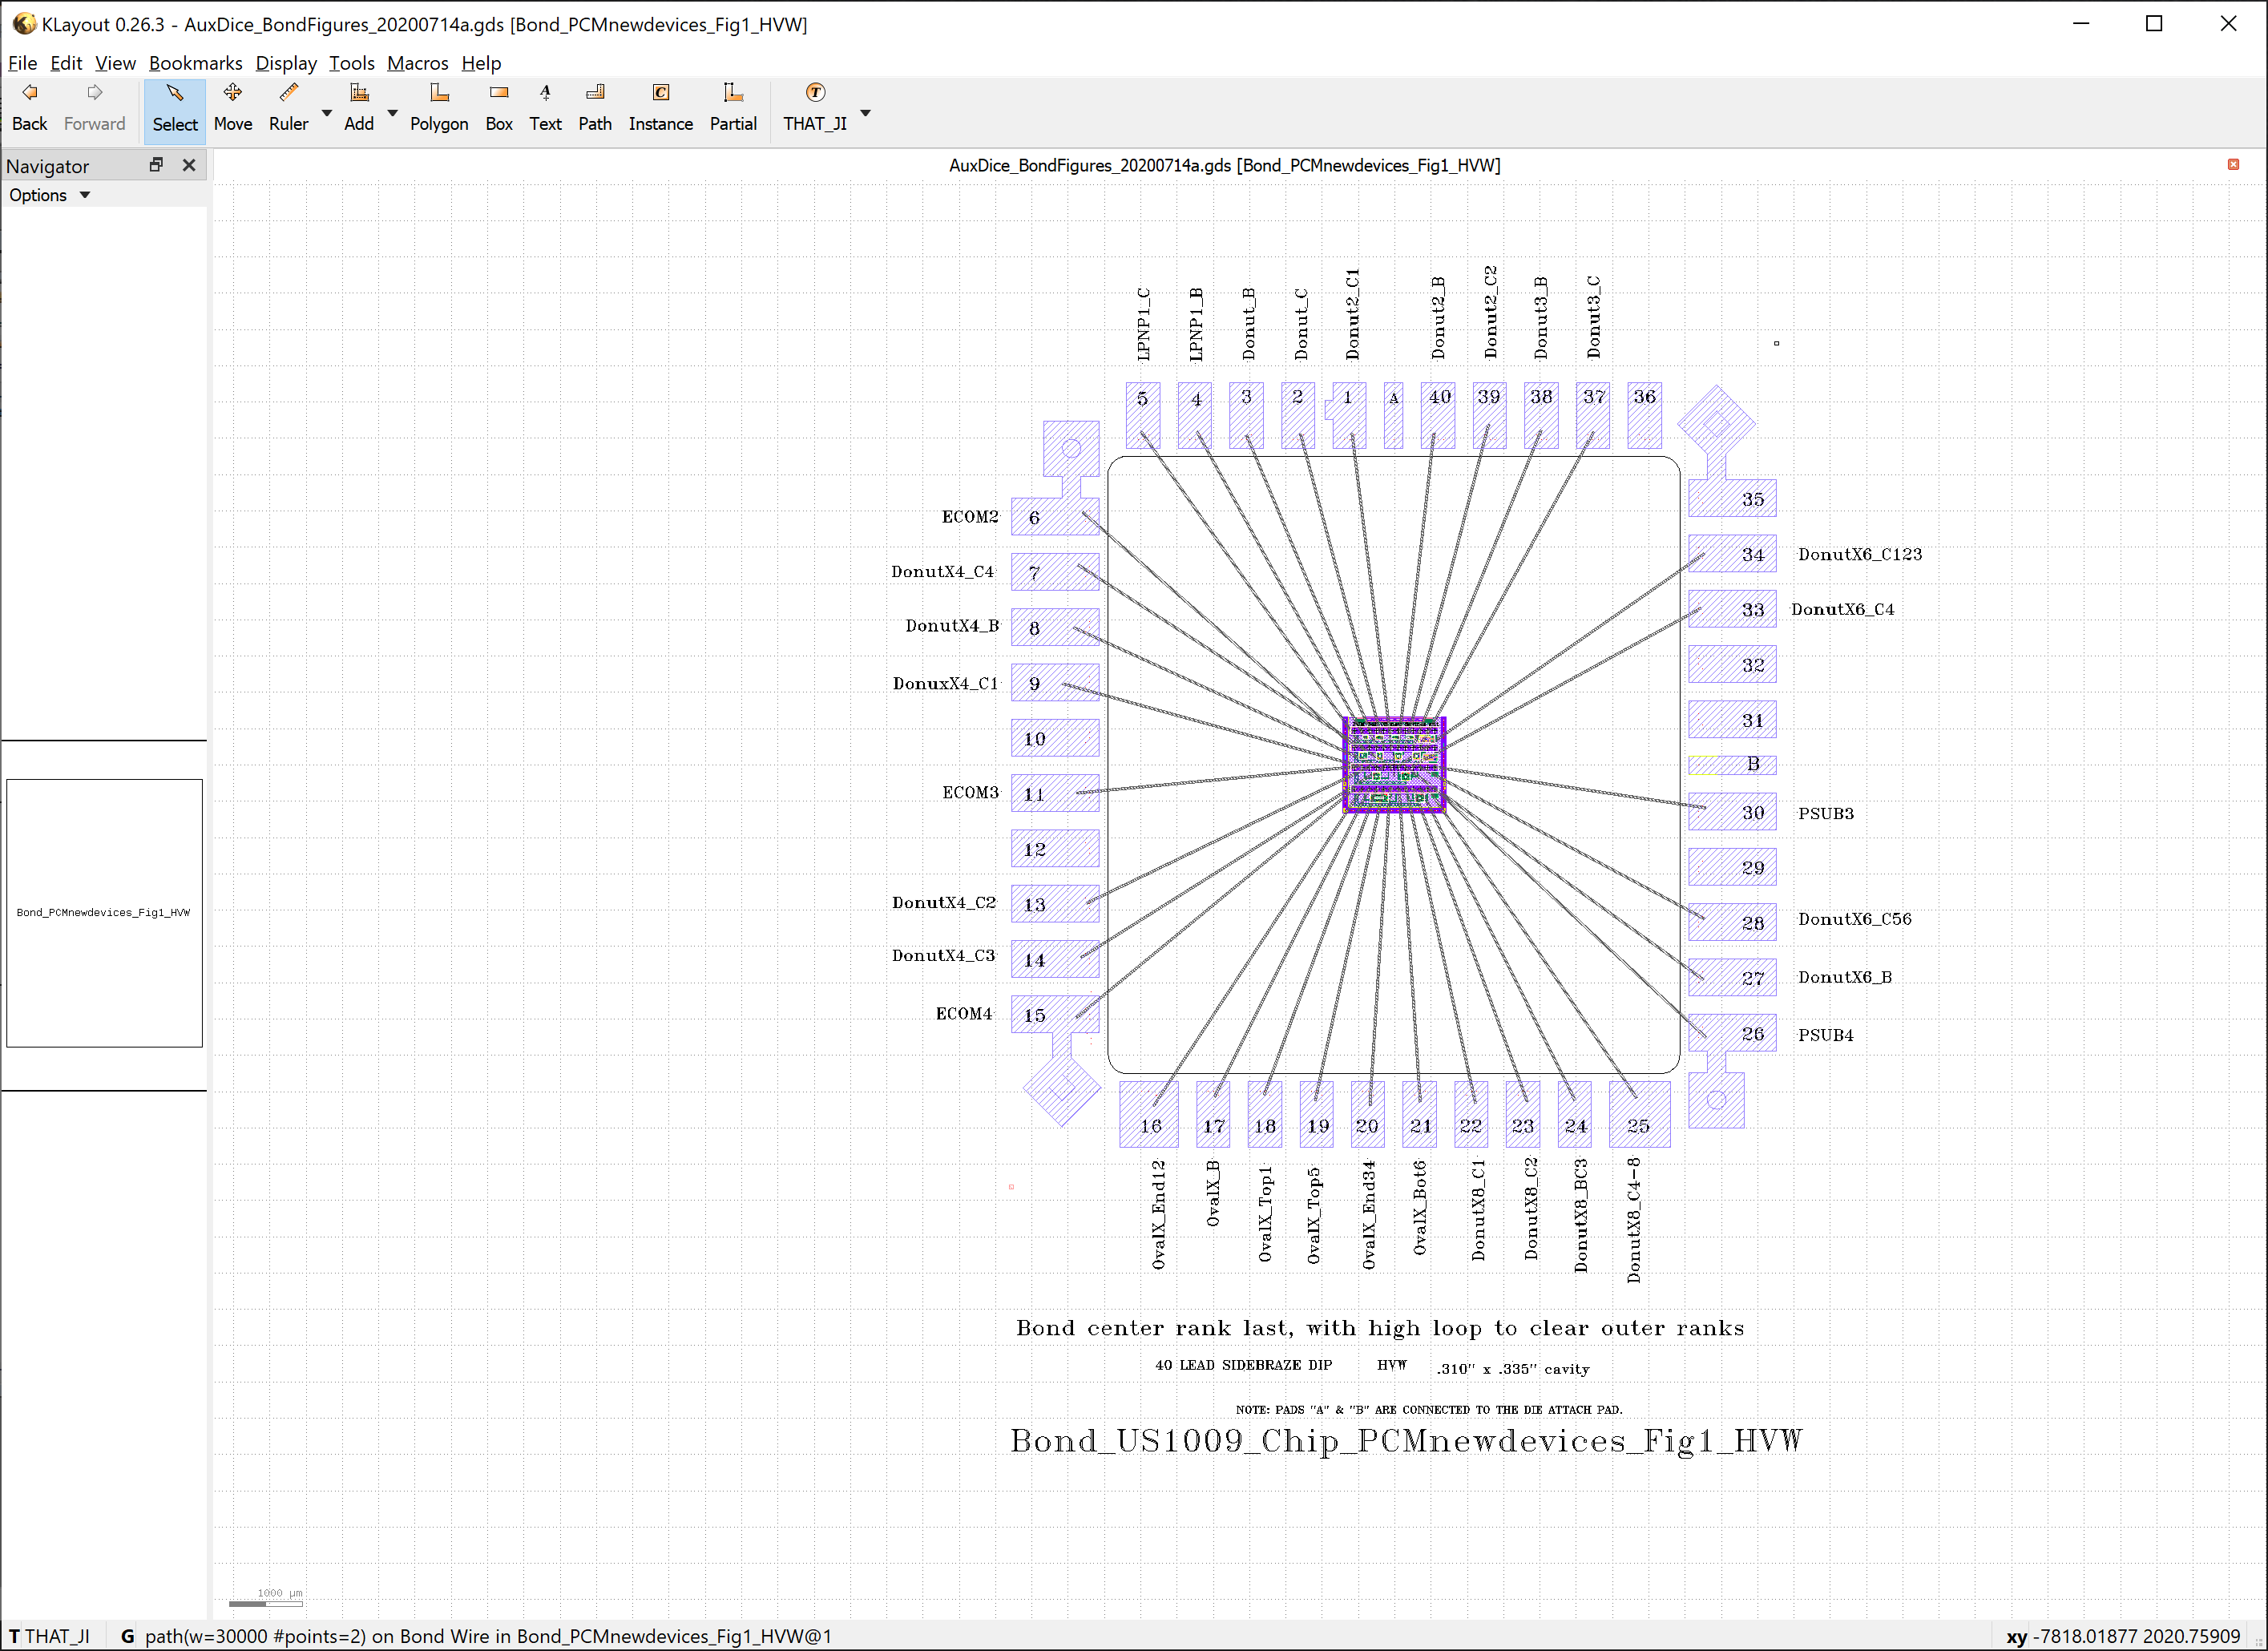2268x1651 pixels.
Task: Click the Add toolbar button
Action: [358, 107]
